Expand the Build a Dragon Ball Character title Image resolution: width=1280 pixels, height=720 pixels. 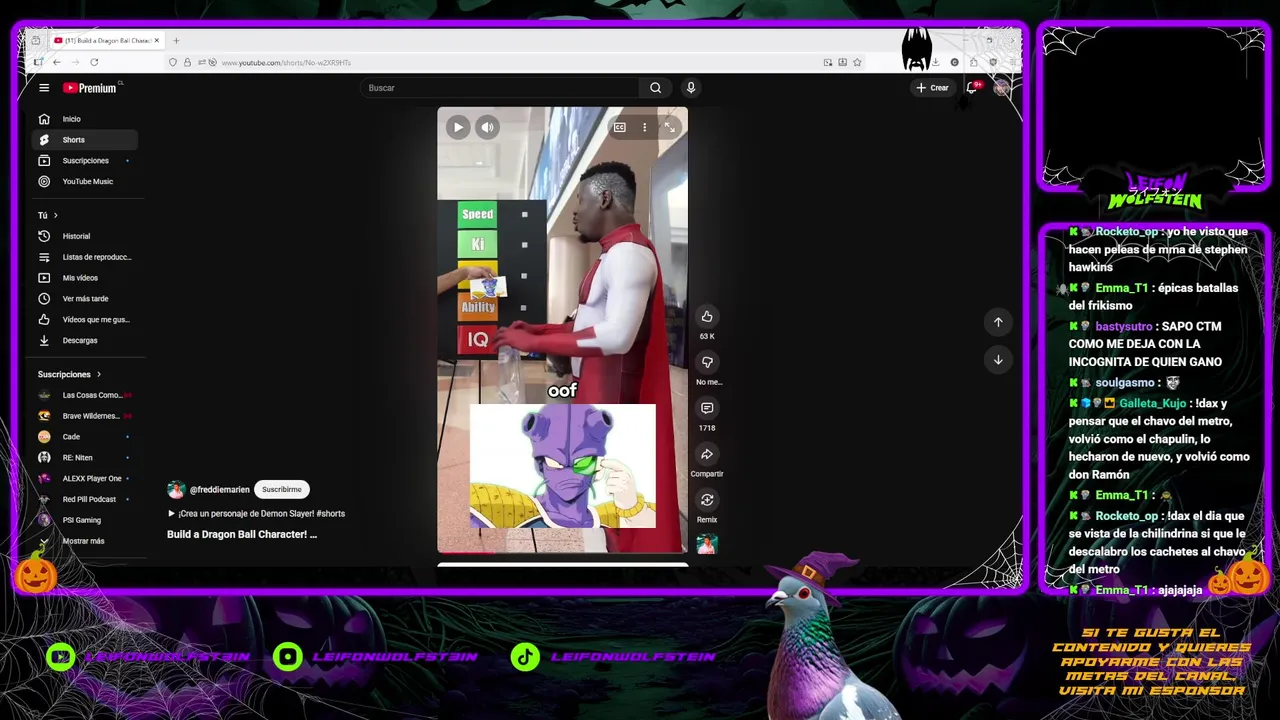pyautogui.click(x=242, y=535)
